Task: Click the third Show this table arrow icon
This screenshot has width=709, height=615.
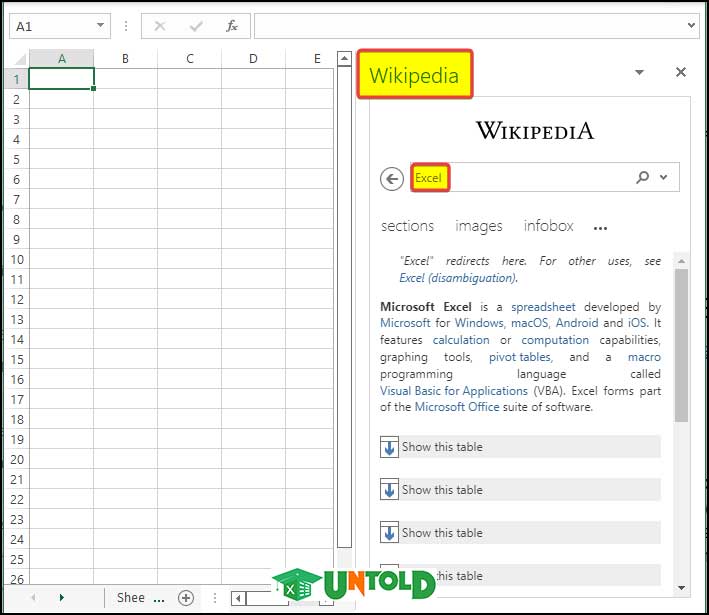Action: [389, 532]
